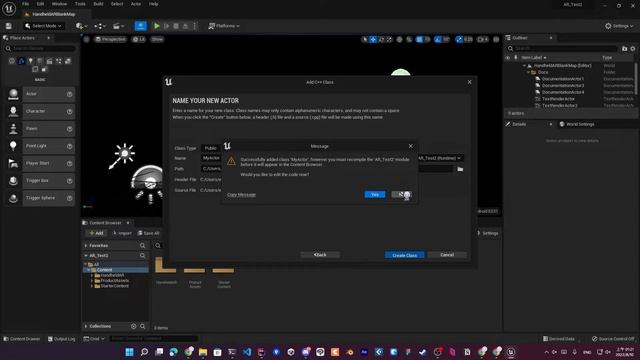The height and width of the screenshot is (360, 640).
Task: Toggle grid snapping in viewport
Action: pos(420,40)
